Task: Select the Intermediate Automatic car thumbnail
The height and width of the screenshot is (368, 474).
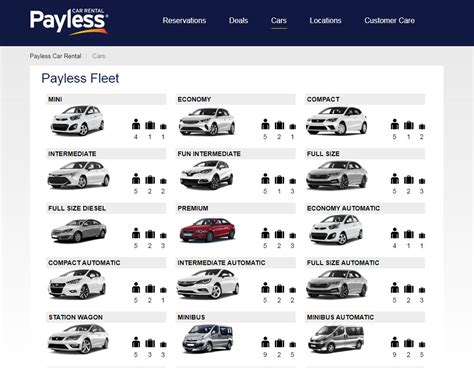Action: 208,284
